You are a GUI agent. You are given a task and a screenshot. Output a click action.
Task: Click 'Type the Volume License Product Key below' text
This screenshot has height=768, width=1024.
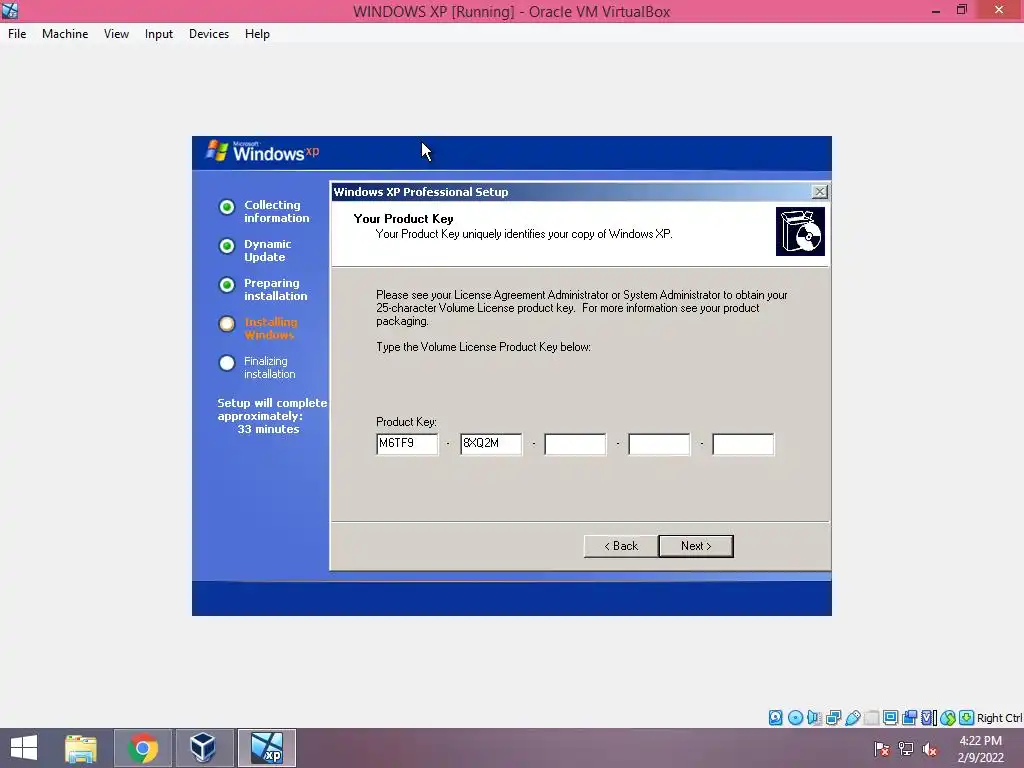point(483,347)
